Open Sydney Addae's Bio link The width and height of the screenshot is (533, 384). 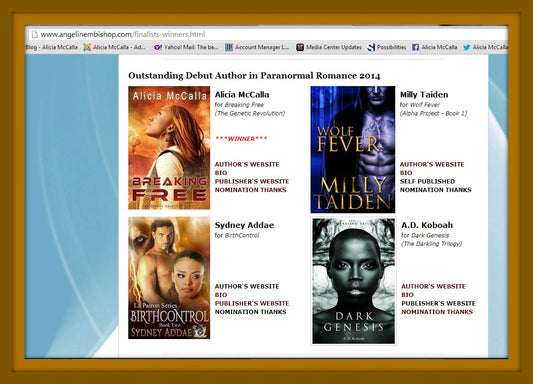[x=221, y=295]
